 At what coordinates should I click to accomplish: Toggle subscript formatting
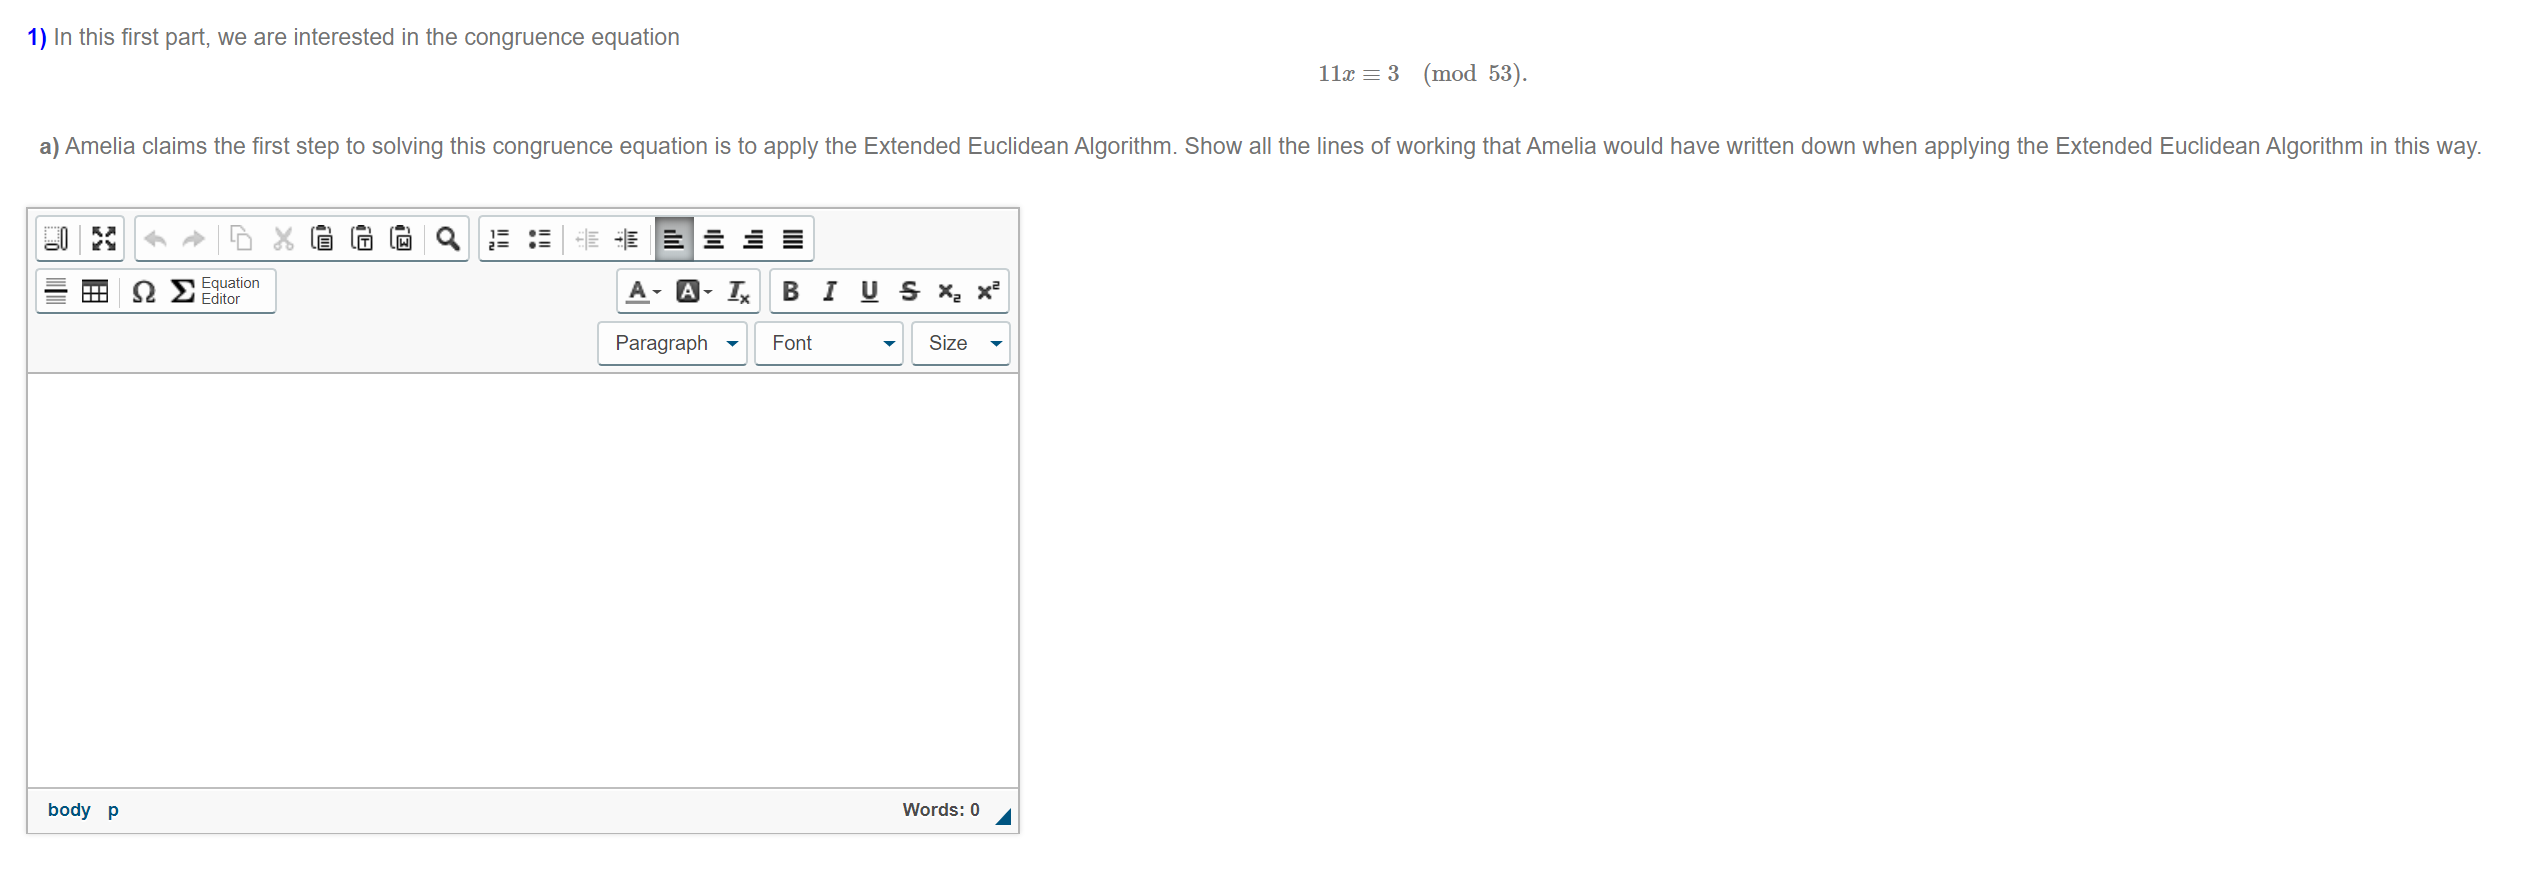click(949, 291)
